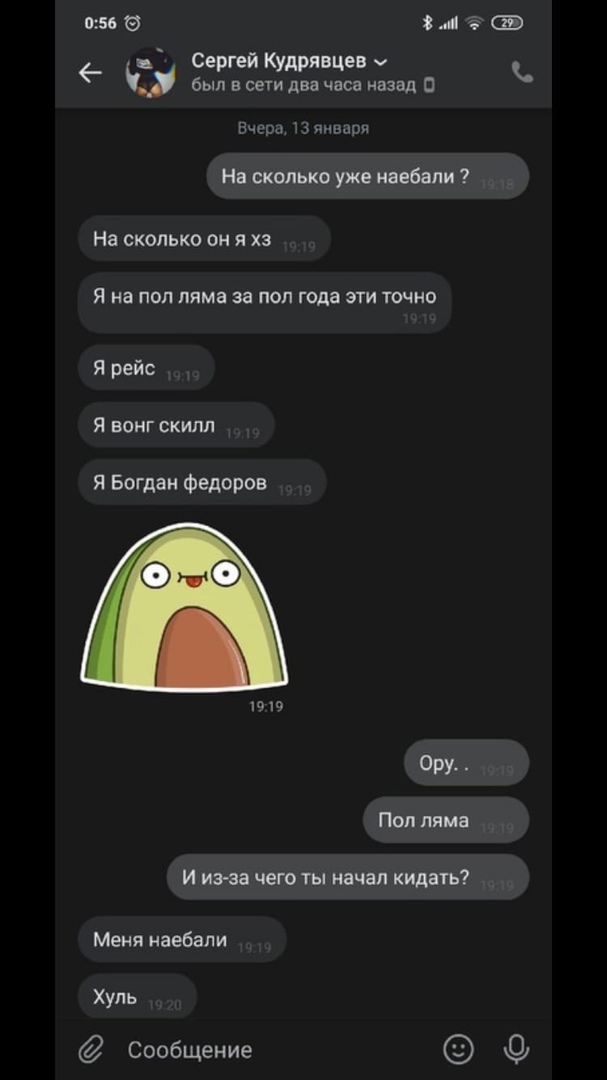Open Сергей Кудрявцев's profile avatar
The image size is (607, 1080).
(151, 72)
